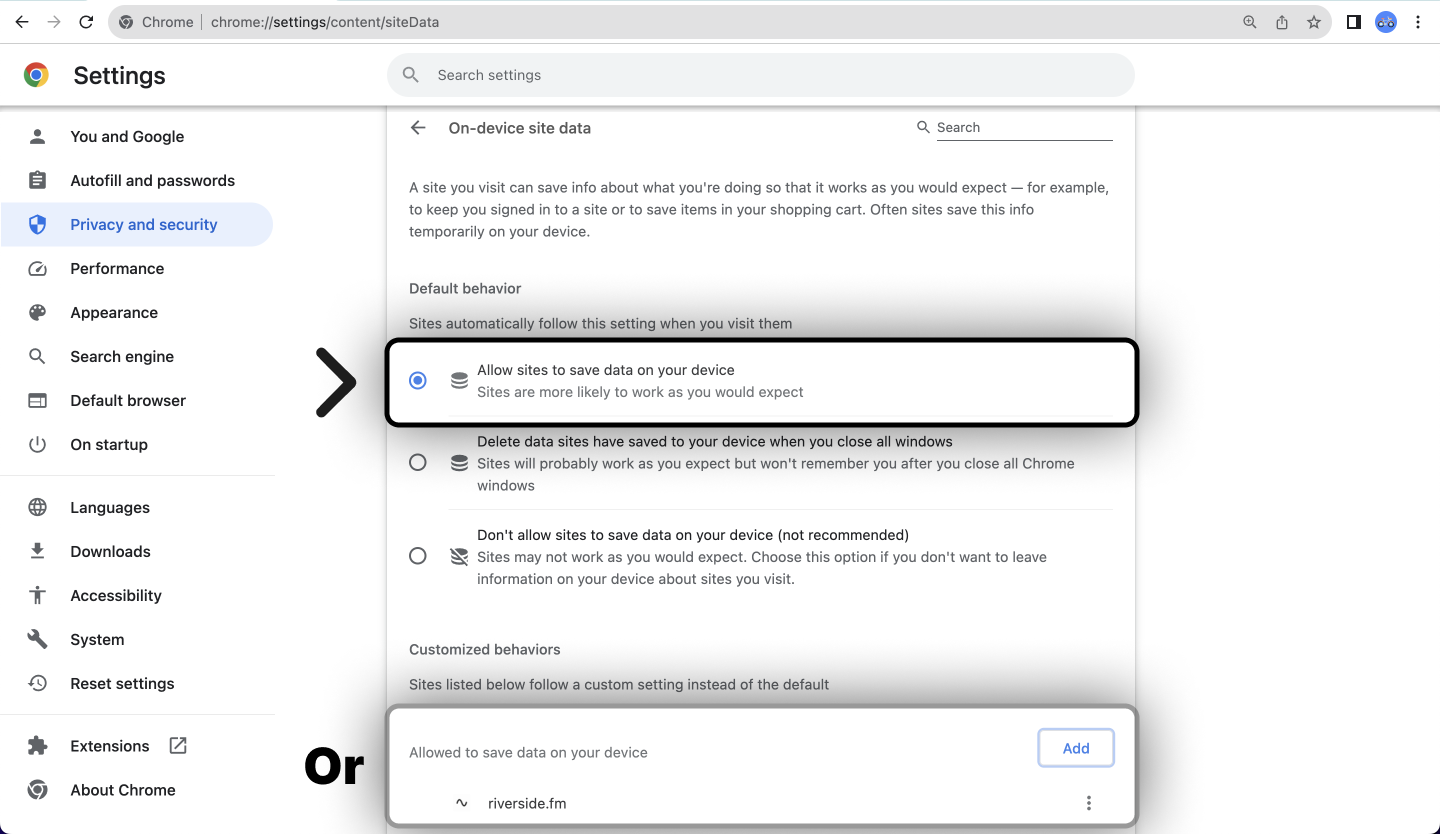Click the site data Search field
This screenshot has height=834, width=1440.
pyautogui.click(x=1024, y=128)
